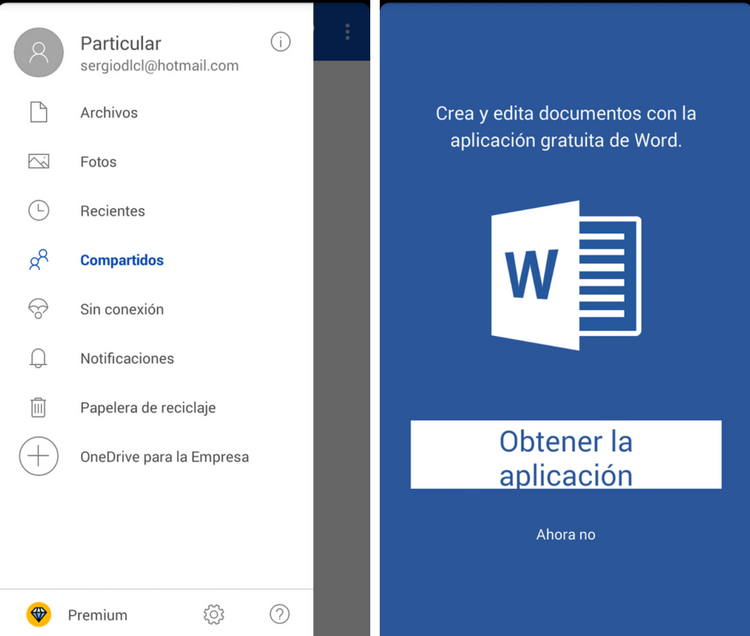Show Recientes files
Viewport: 750px width, 636px height.
click(157, 211)
